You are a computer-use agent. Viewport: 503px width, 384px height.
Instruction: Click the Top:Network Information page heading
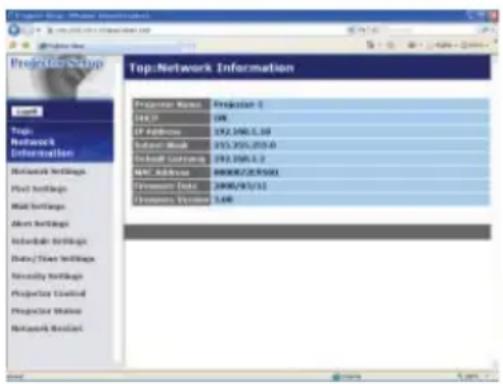pyautogui.click(x=212, y=68)
